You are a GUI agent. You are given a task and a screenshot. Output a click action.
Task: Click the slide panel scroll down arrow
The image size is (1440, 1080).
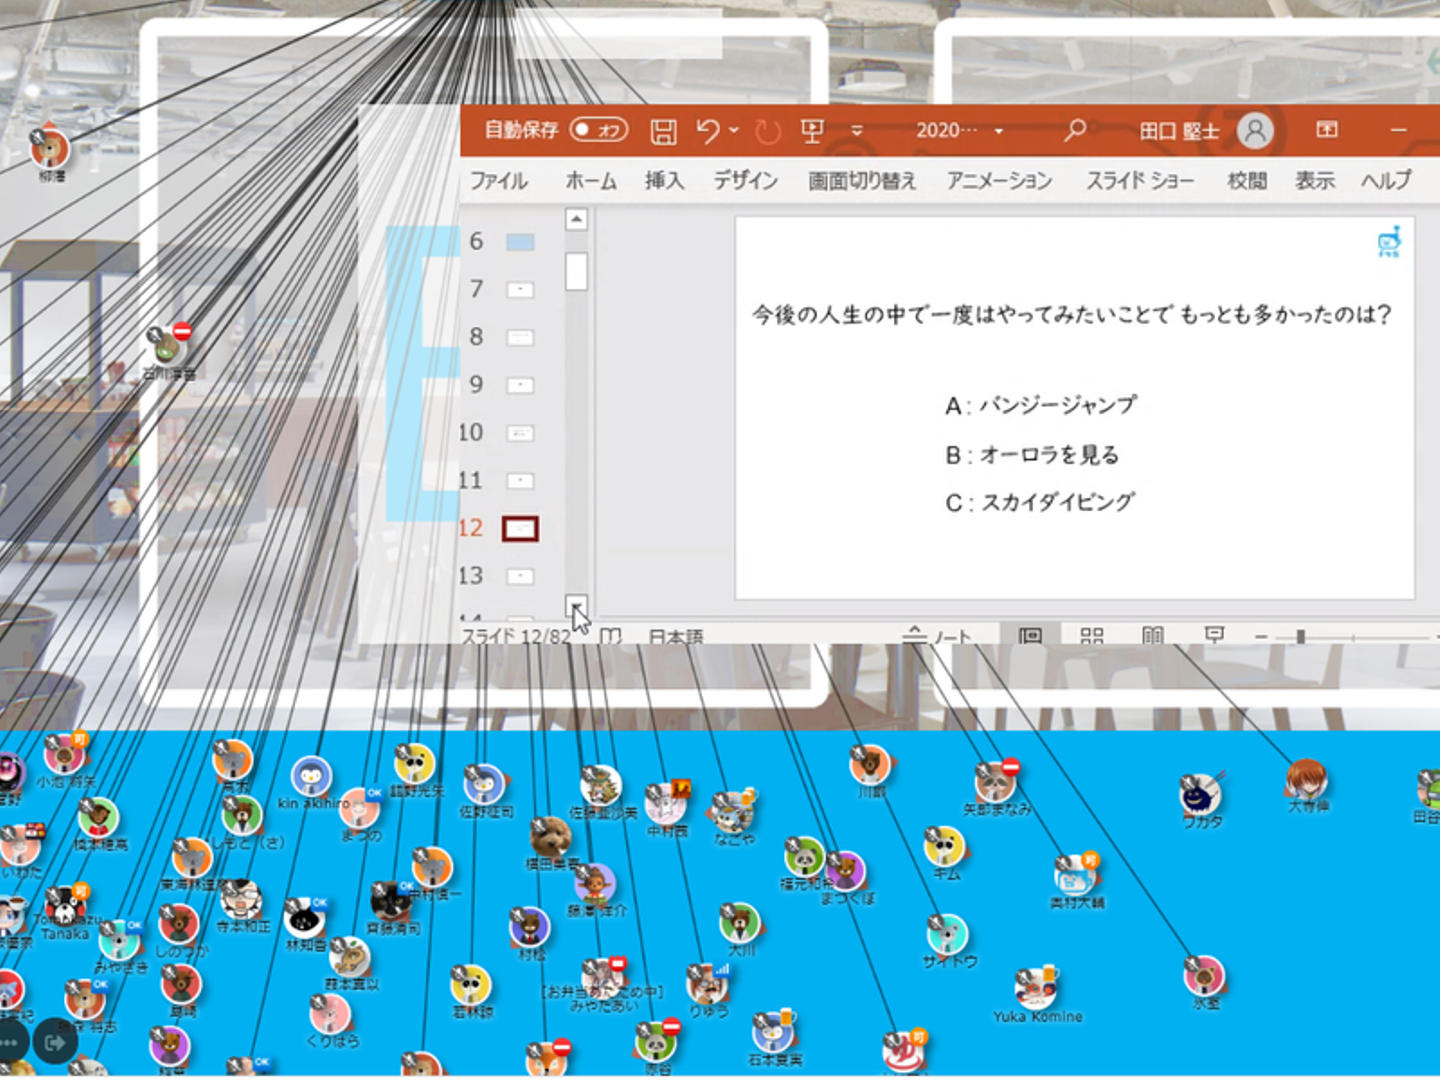tap(576, 606)
